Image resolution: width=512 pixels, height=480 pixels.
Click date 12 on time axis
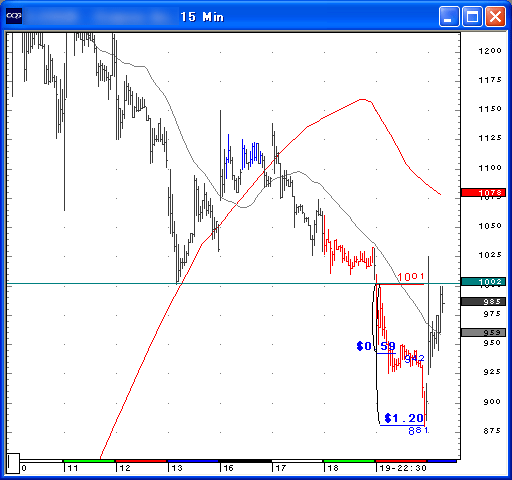tap(125, 468)
